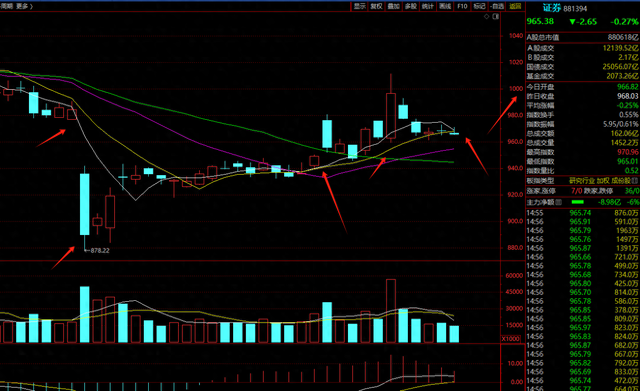Open the 多股 multi-stock view
The image size is (640, 391).
[411, 6]
